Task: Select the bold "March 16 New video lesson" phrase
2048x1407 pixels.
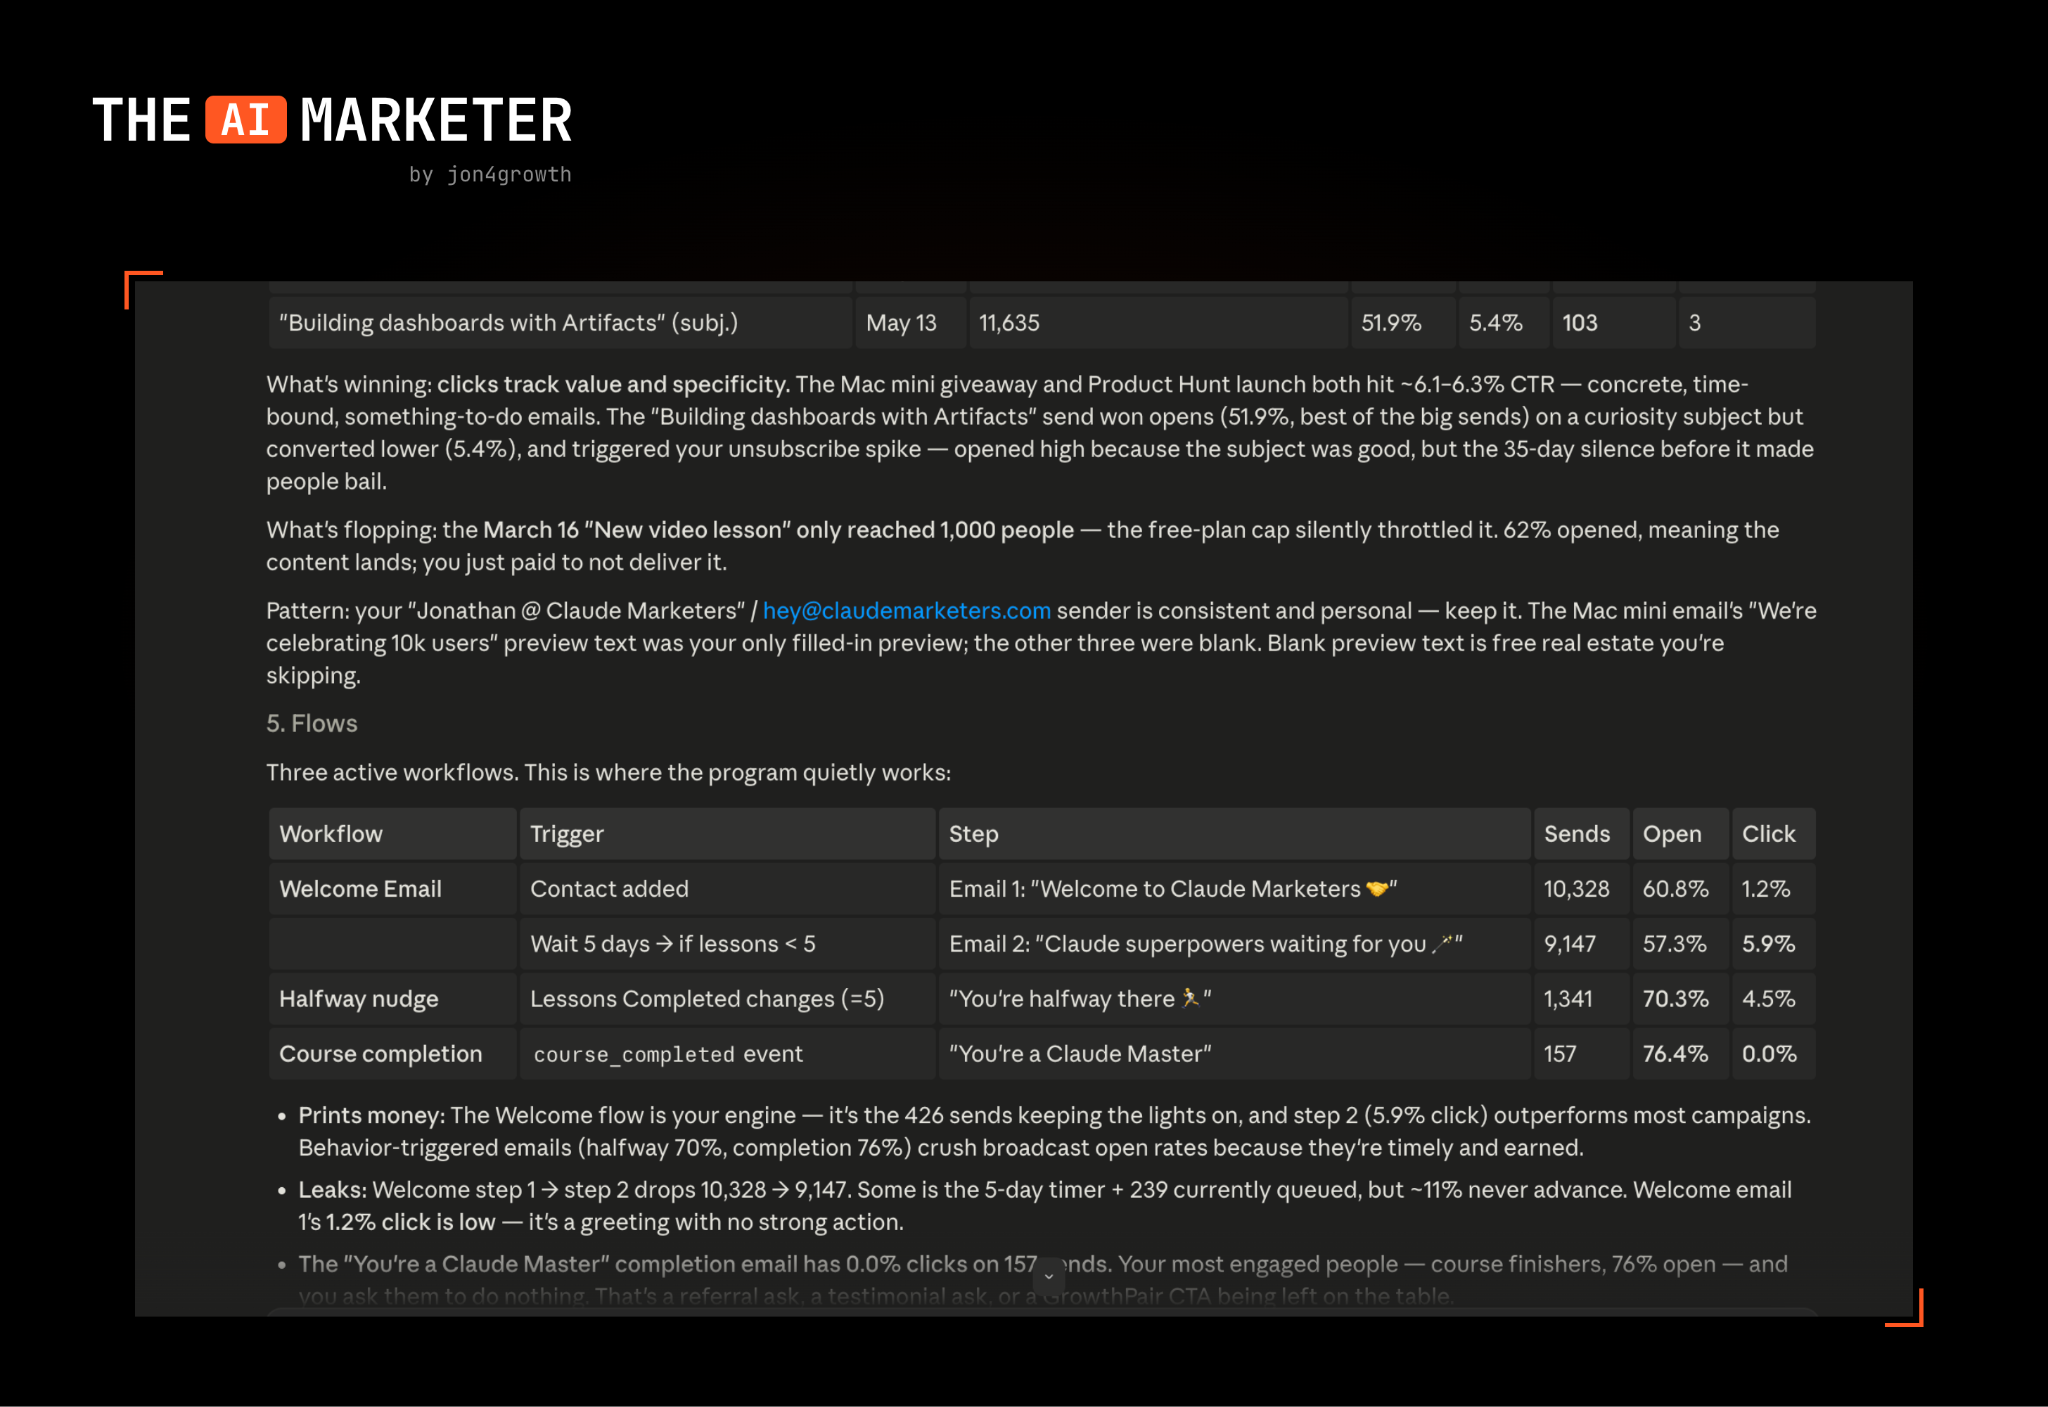Action: coord(638,530)
